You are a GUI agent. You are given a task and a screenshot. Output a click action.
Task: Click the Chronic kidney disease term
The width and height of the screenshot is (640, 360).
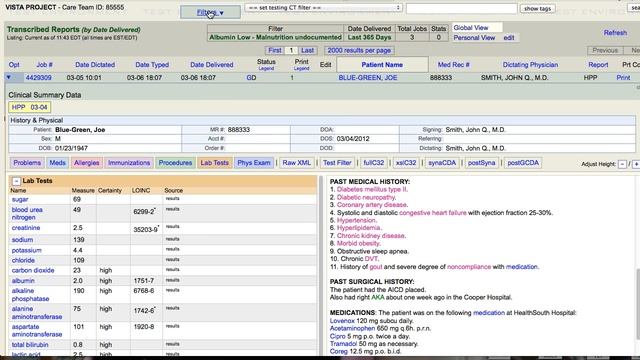click(371, 236)
